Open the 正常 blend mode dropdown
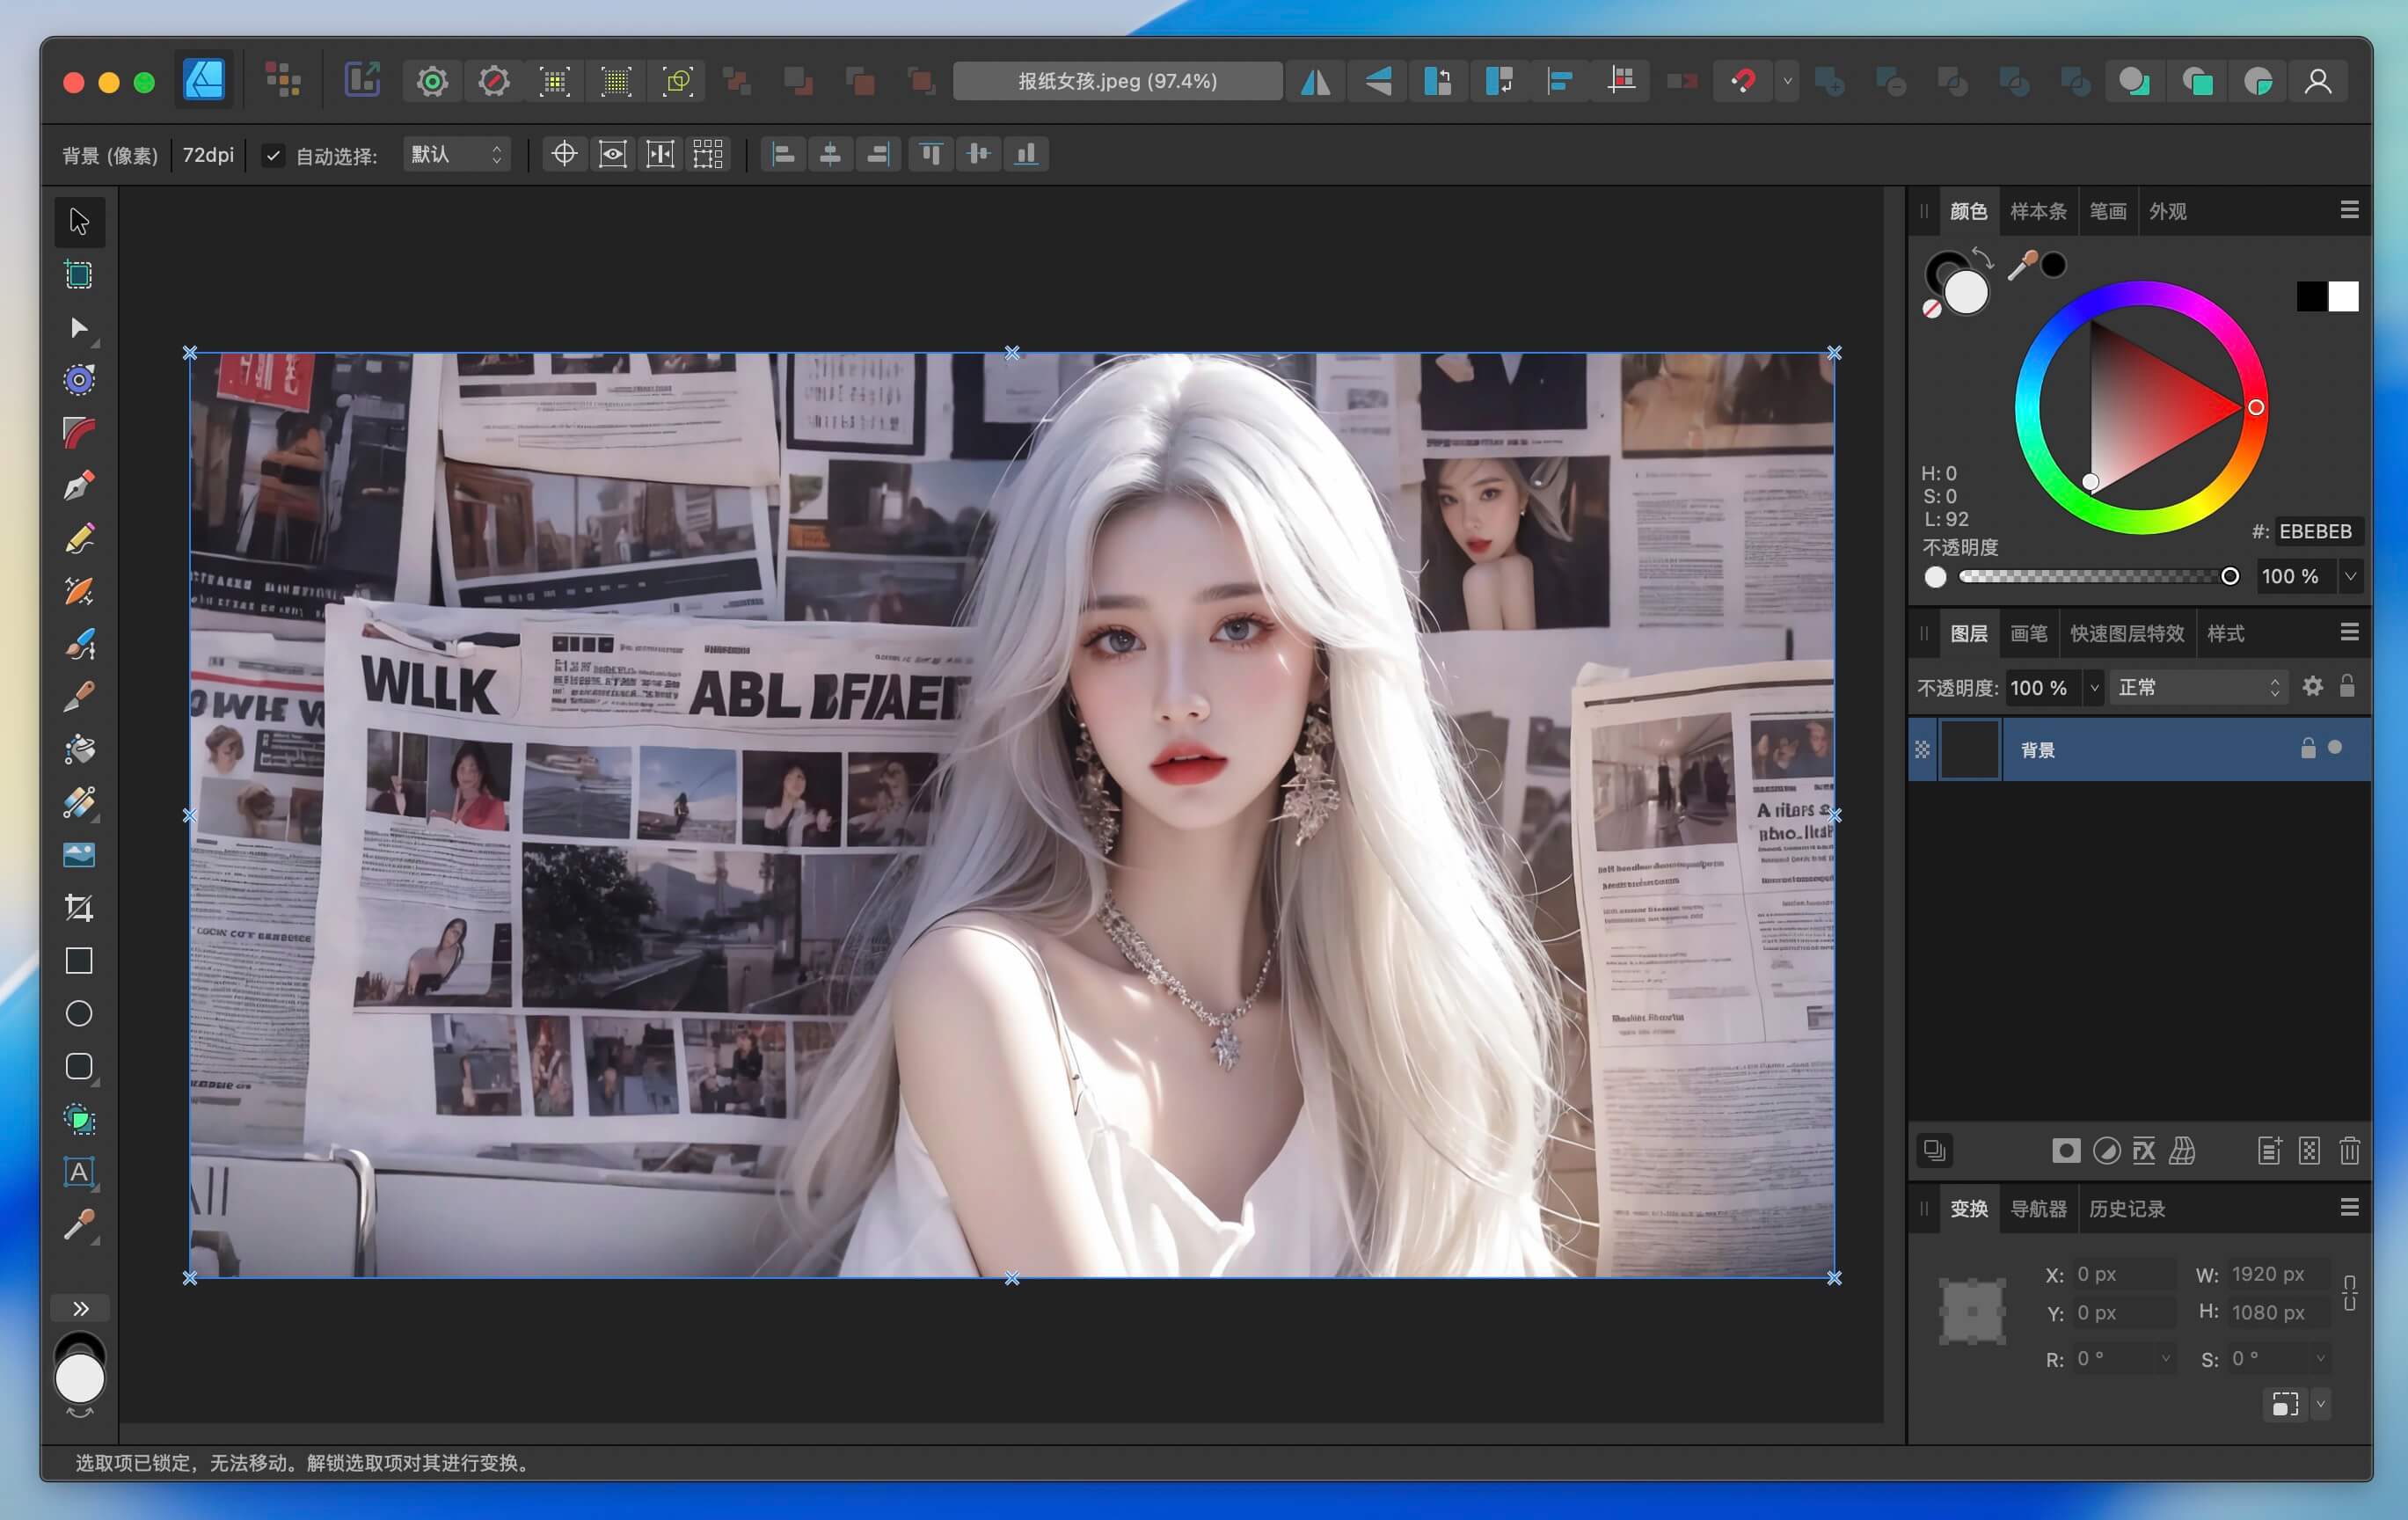This screenshot has width=2408, height=1520. click(x=2198, y=687)
